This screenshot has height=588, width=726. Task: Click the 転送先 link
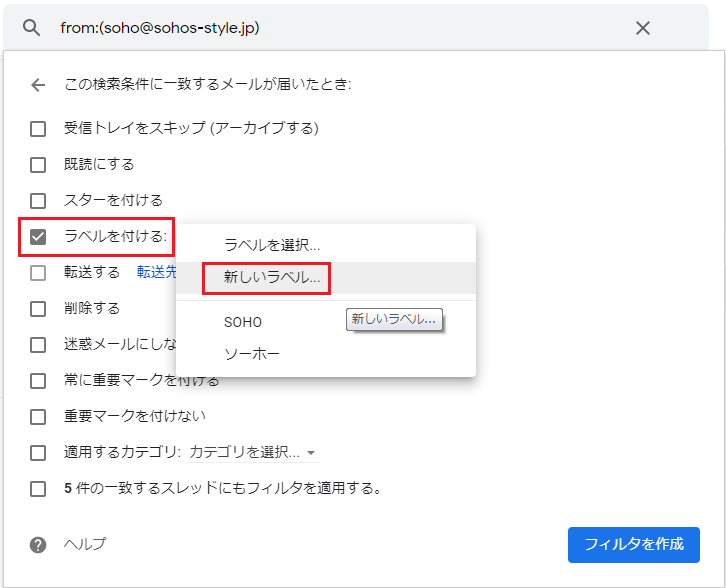click(x=156, y=272)
